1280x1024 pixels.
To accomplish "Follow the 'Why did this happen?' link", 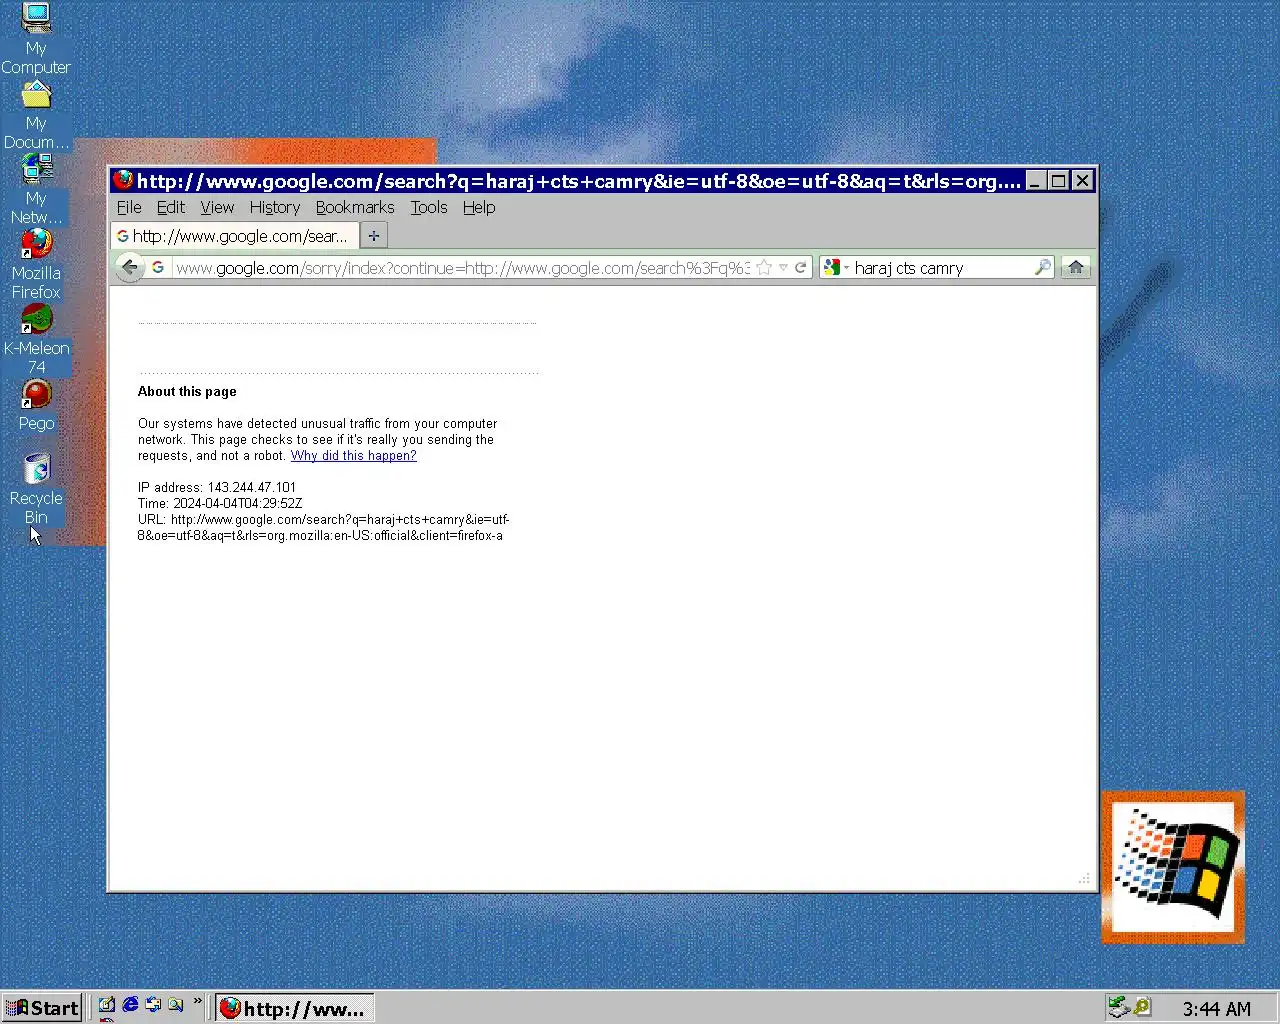I will point(354,456).
